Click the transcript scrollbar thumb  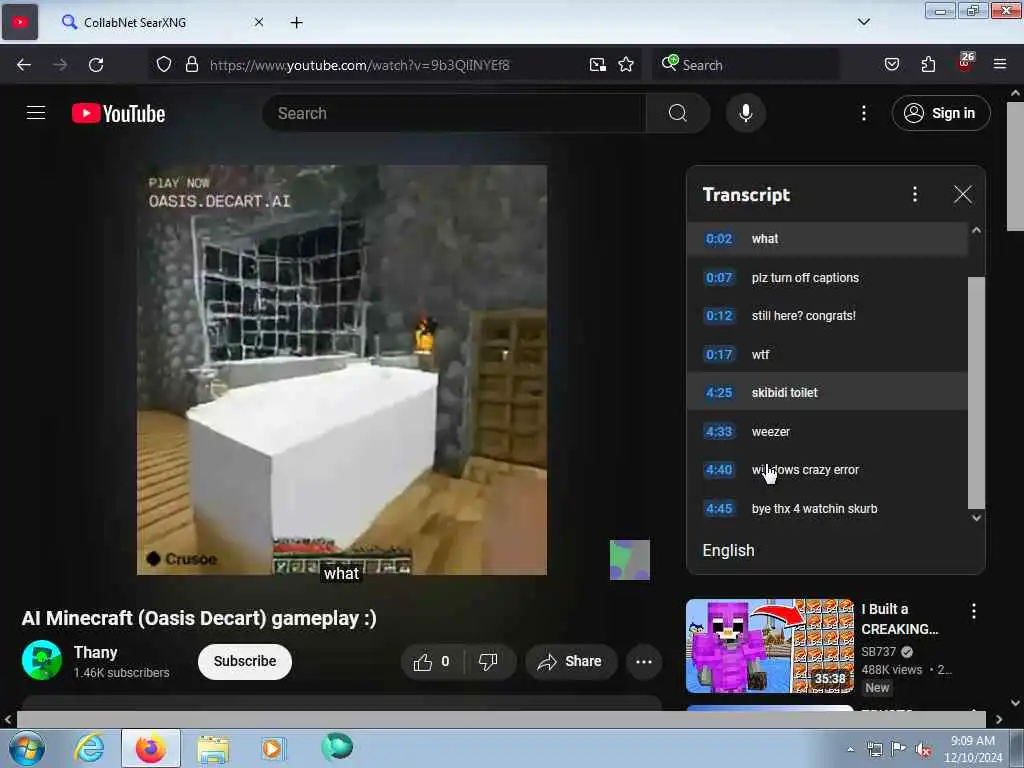point(976,392)
